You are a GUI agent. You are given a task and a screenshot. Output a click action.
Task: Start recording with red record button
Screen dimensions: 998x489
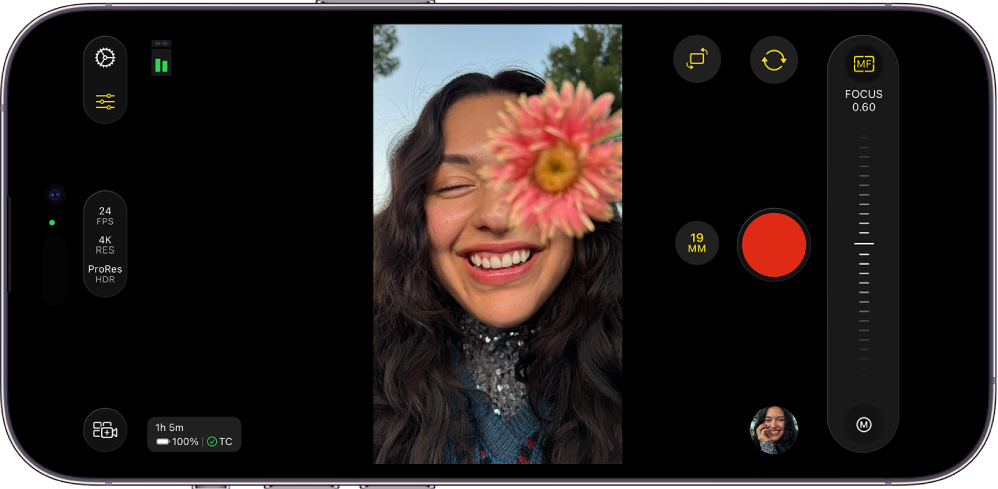(774, 244)
